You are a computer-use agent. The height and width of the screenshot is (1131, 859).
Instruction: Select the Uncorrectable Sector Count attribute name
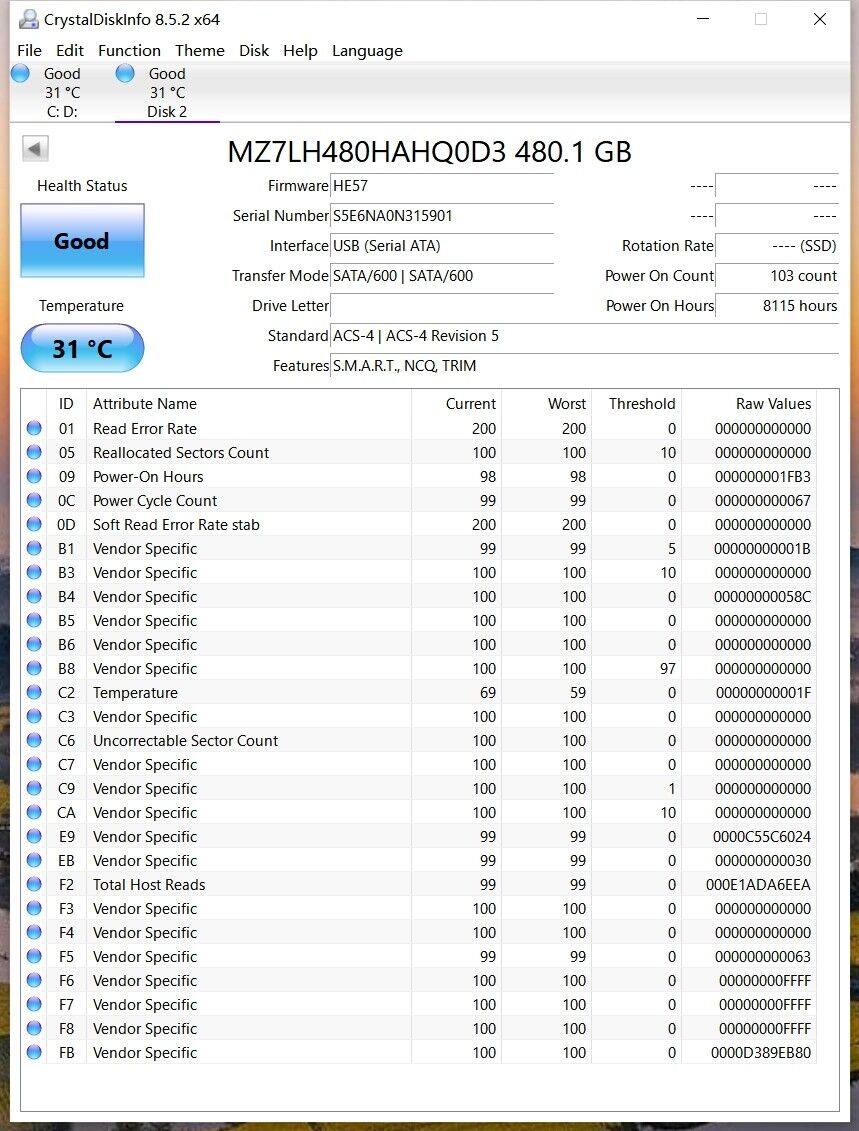[x=185, y=741]
